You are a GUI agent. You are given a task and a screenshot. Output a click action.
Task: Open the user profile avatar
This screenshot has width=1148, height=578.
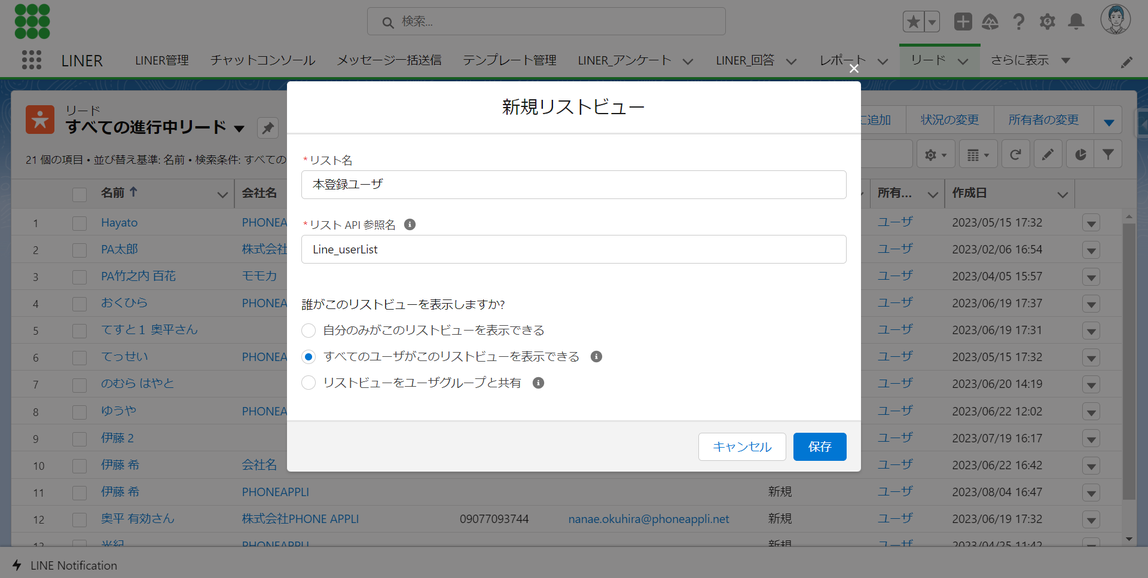coord(1116,21)
